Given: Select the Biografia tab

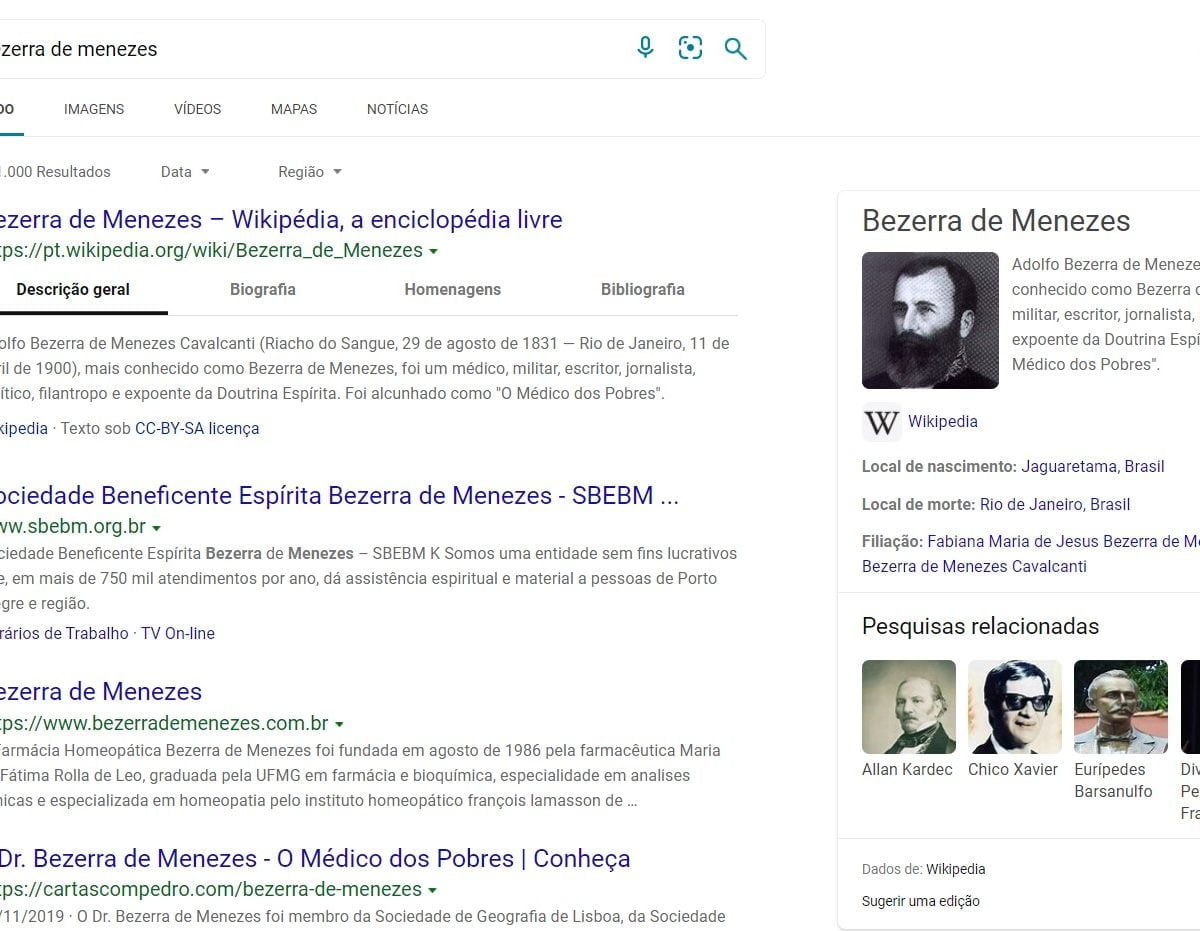Looking at the screenshot, I should point(263,290).
